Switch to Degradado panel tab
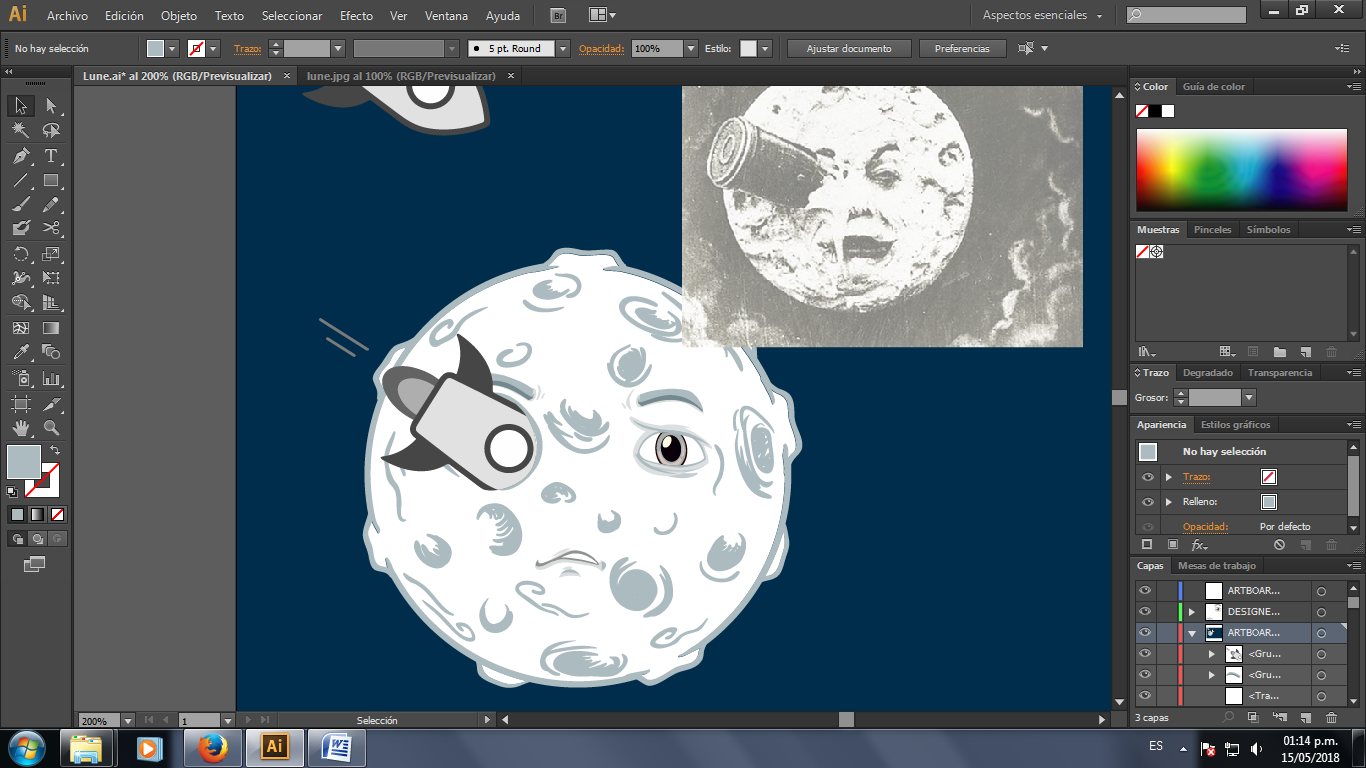 pos(1208,372)
